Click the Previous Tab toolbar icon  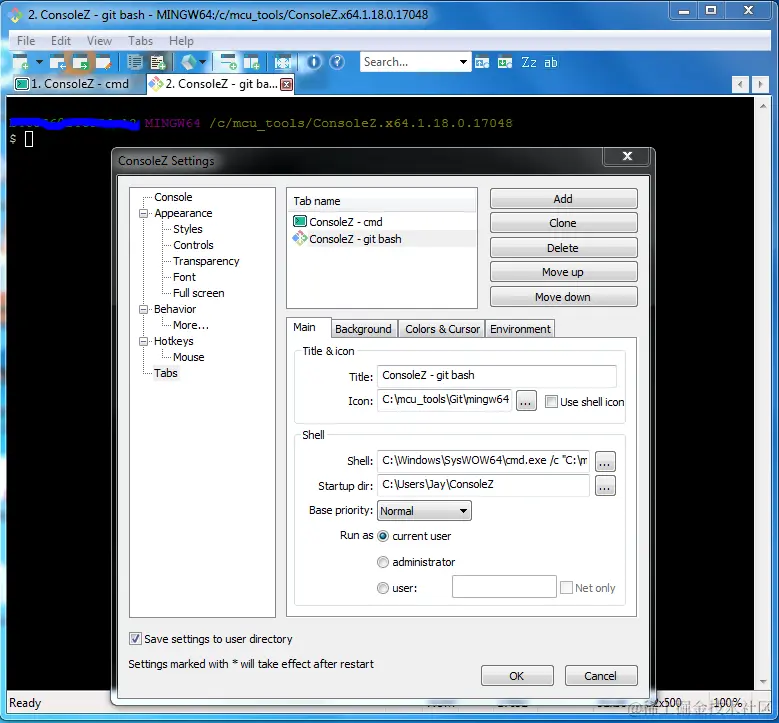click(x=58, y=62)
